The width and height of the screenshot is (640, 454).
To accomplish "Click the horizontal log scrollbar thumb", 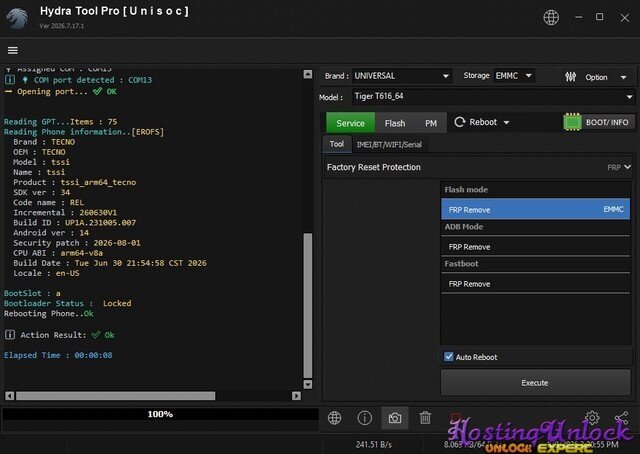I will 116,396.
